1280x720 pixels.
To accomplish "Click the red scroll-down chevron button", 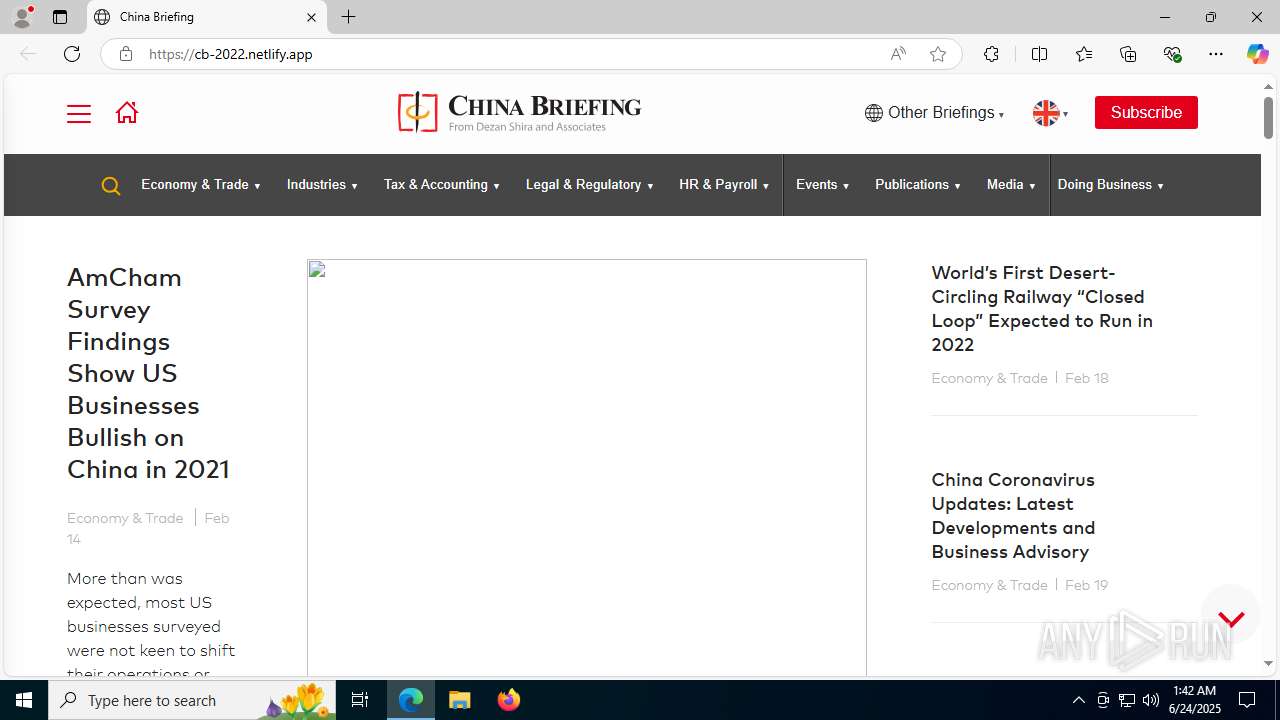I will [1231, 619].
